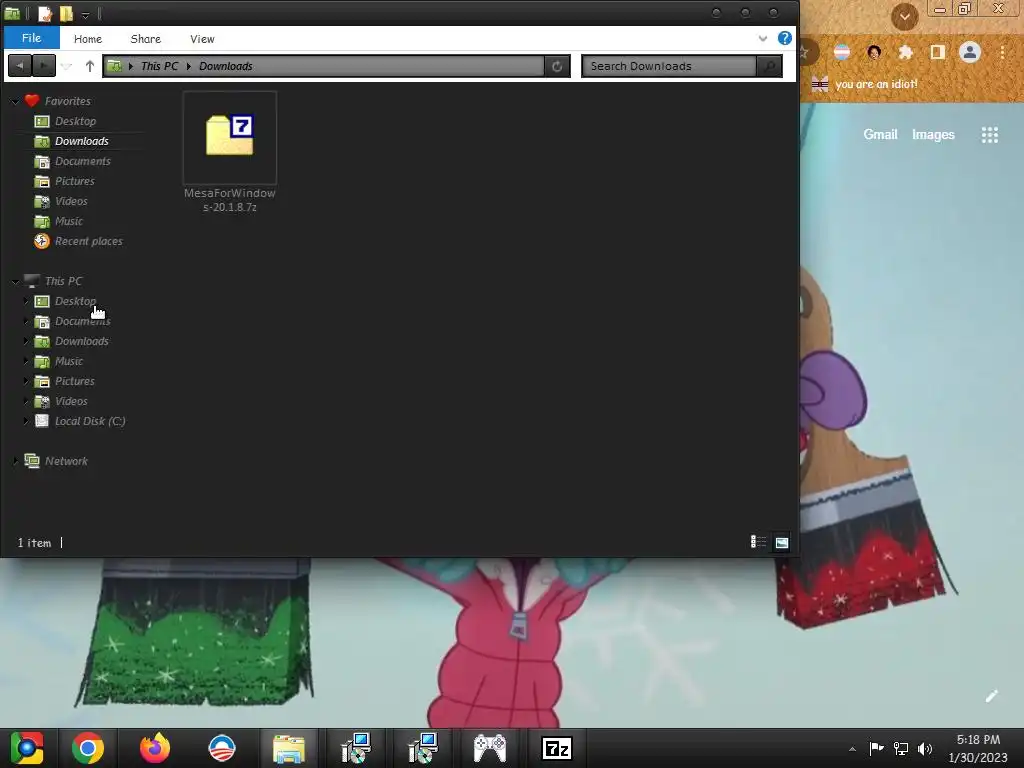Open Gmail link in Chrome window
The width and height of the screenshot is (1024, 768).
coord(880,135)
